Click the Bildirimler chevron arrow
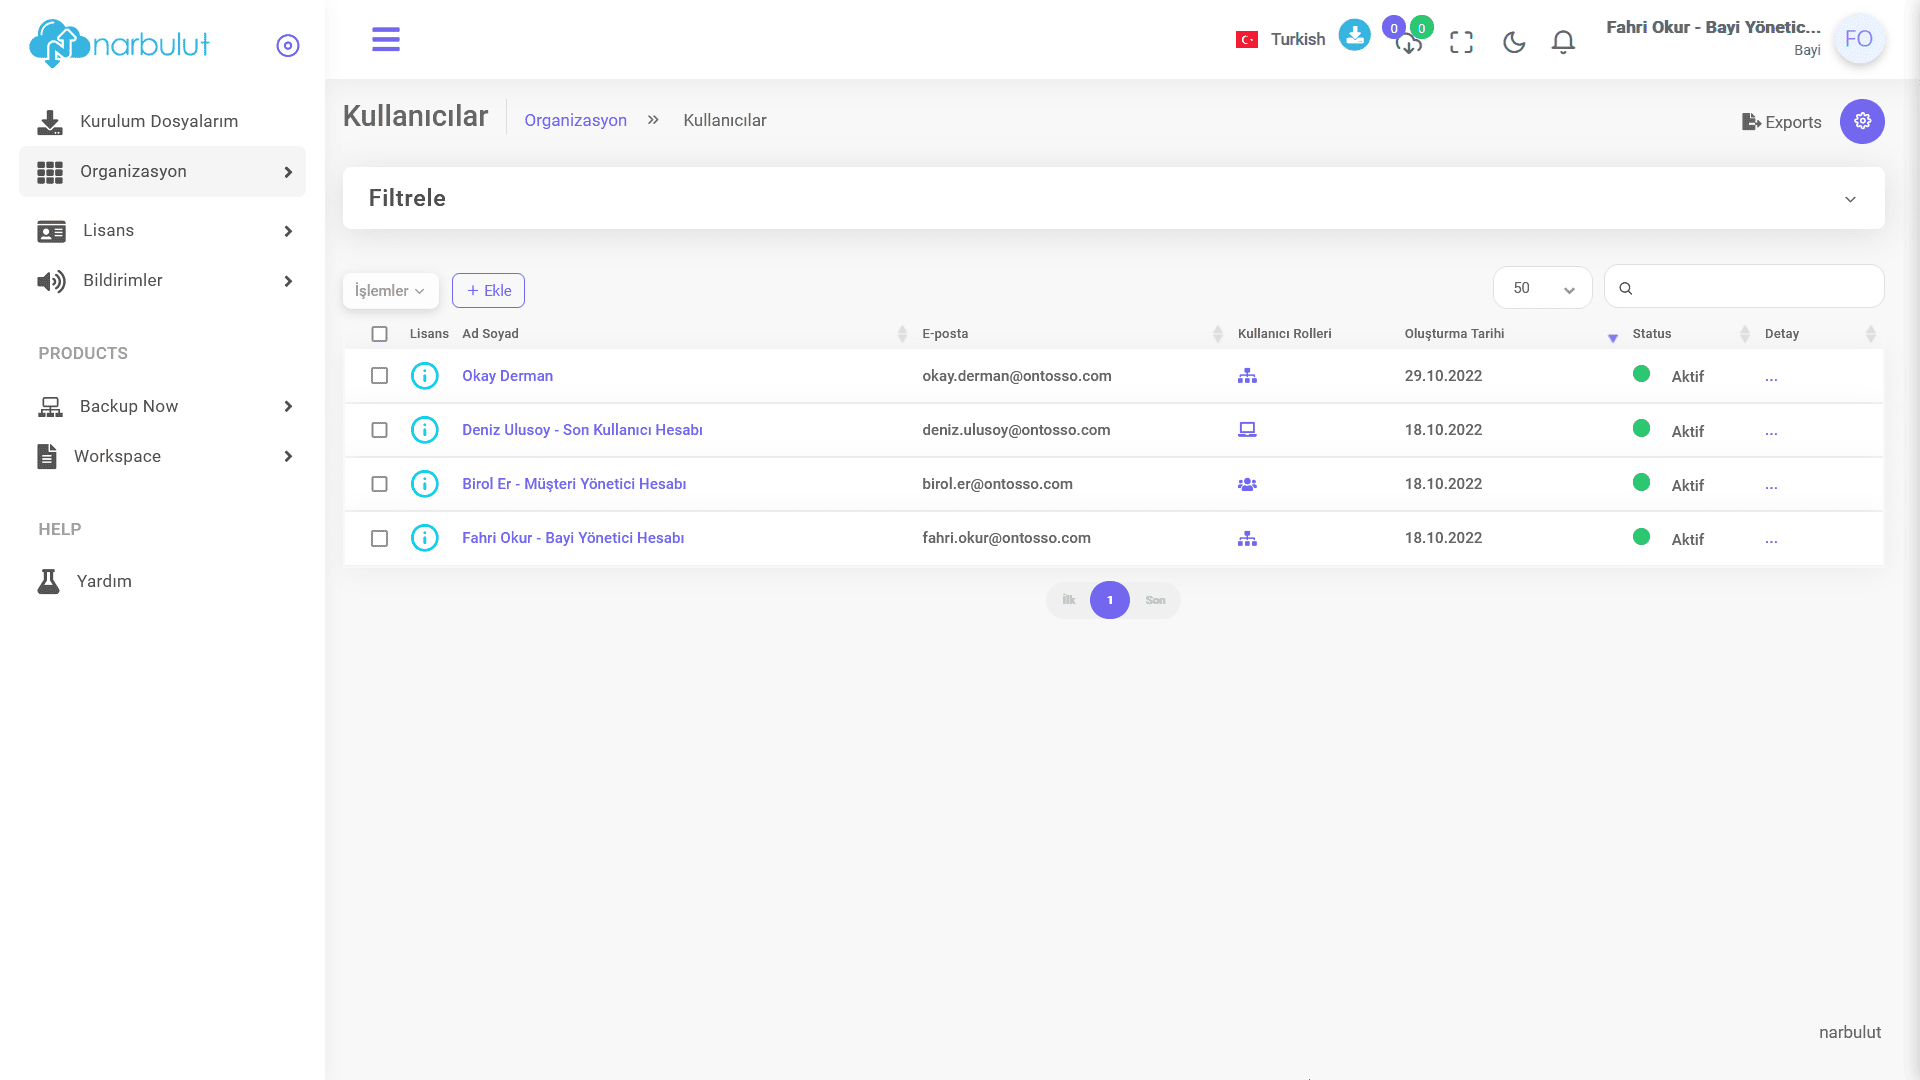The height and width of the screenshot is (1080, 1920). (288, 281)
